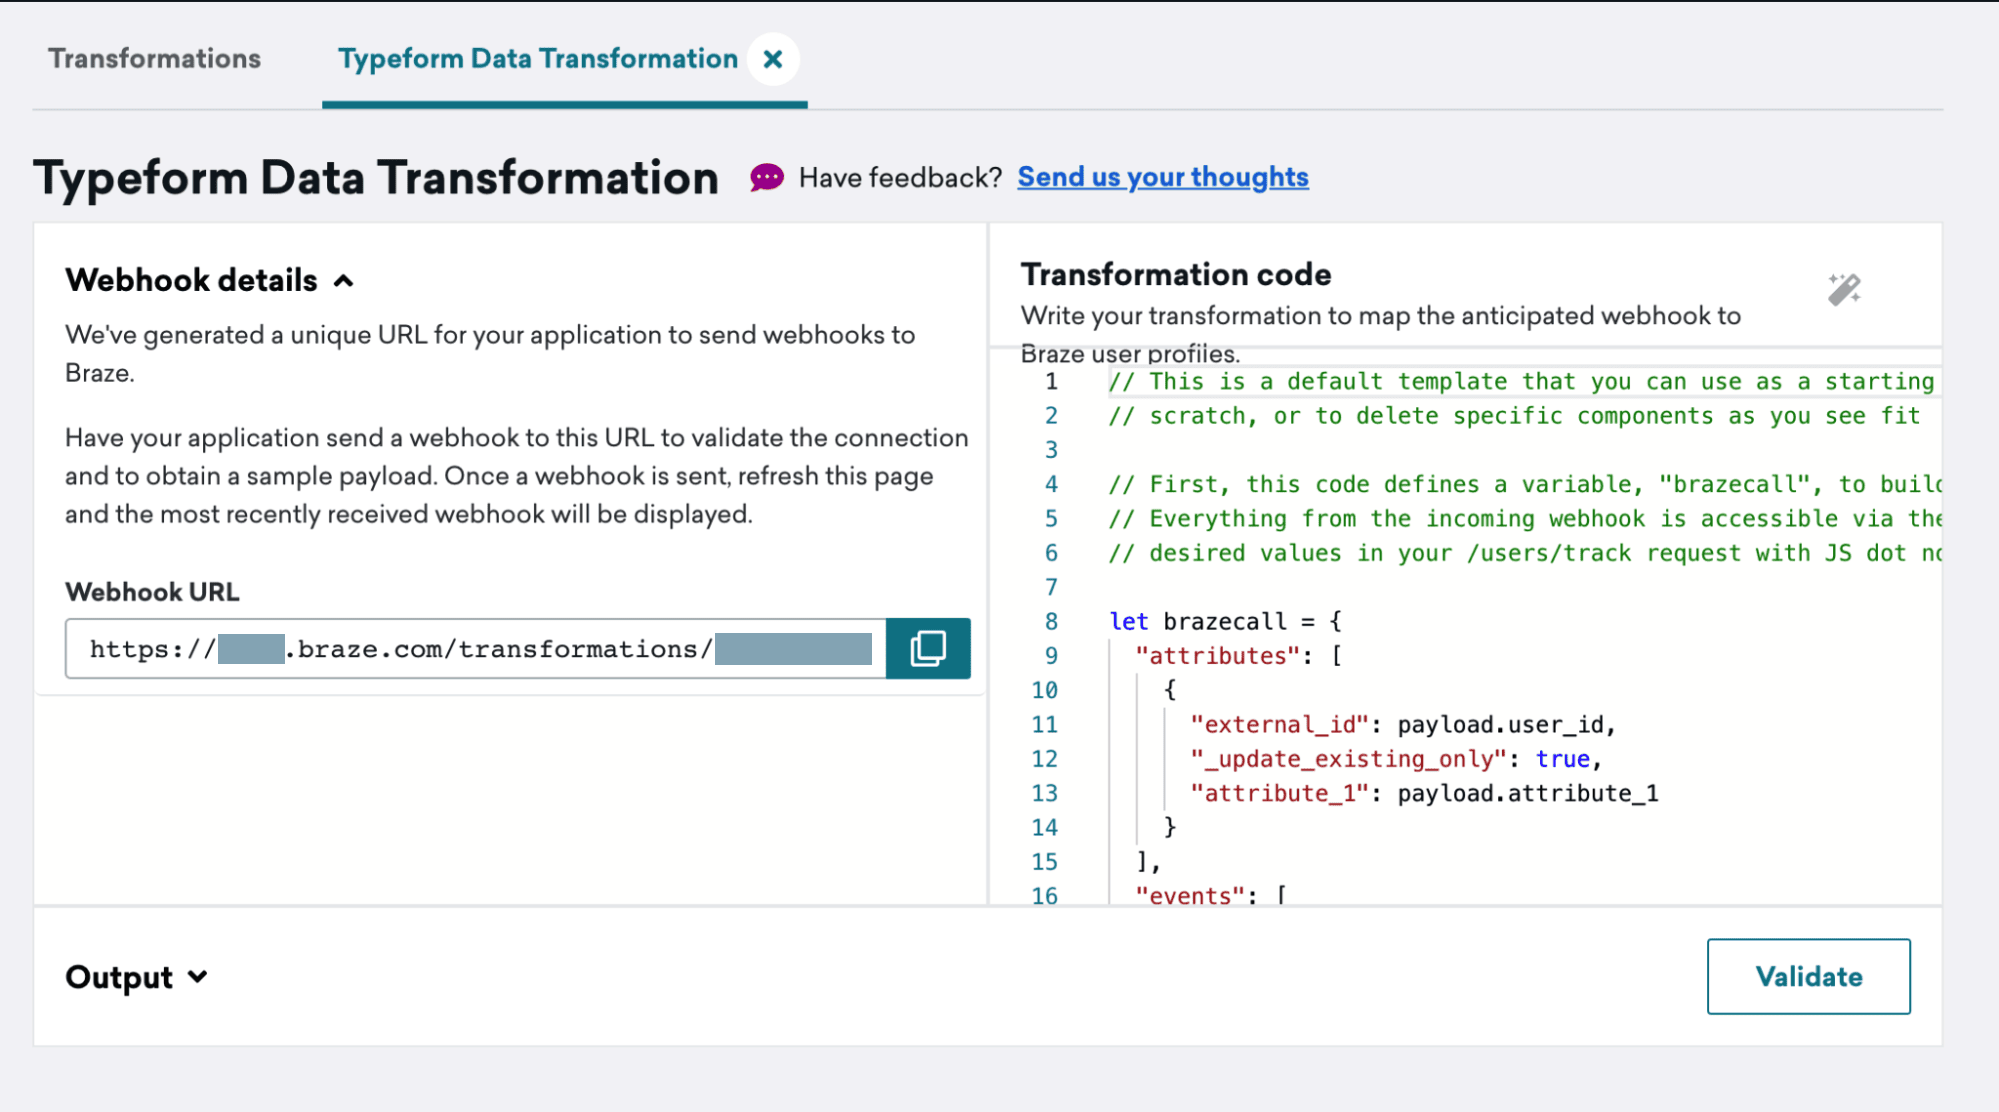
Task: Click the "external_id" code line
Action: tap(1402, 724)
